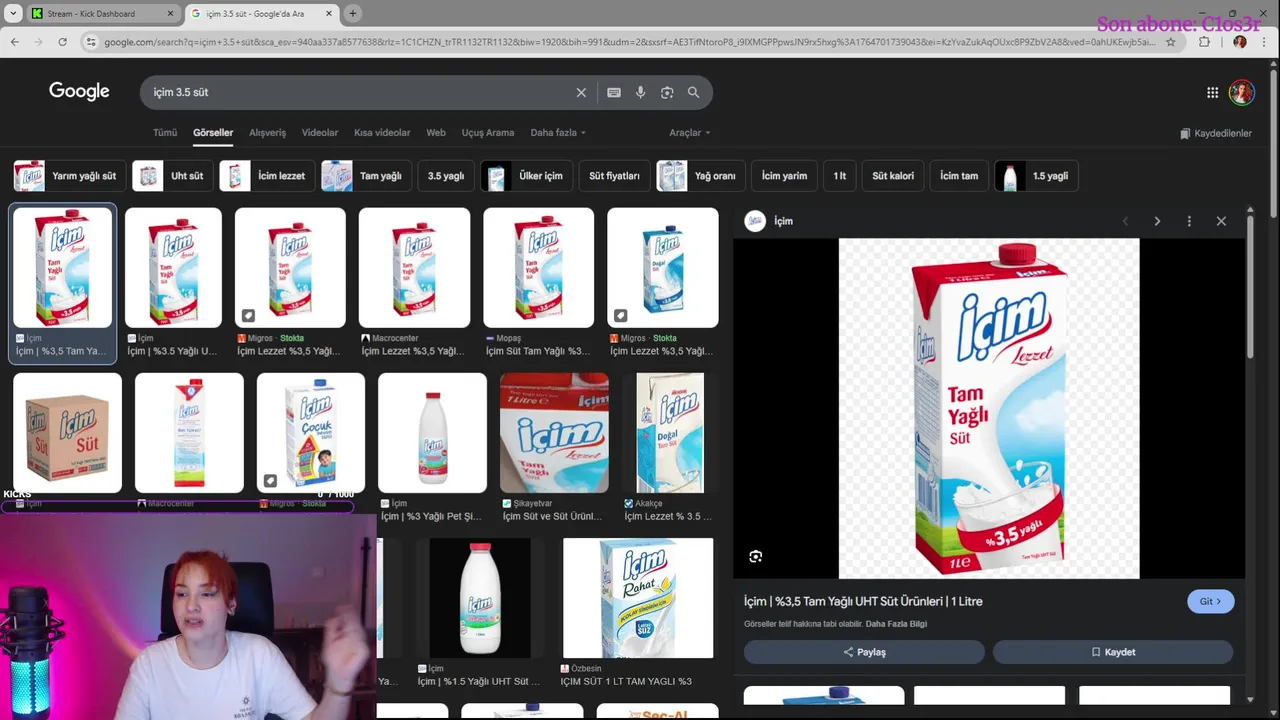Go back with the browser back arrow
The width and height of the screenshot is (1280, 720).
(14, 42)
